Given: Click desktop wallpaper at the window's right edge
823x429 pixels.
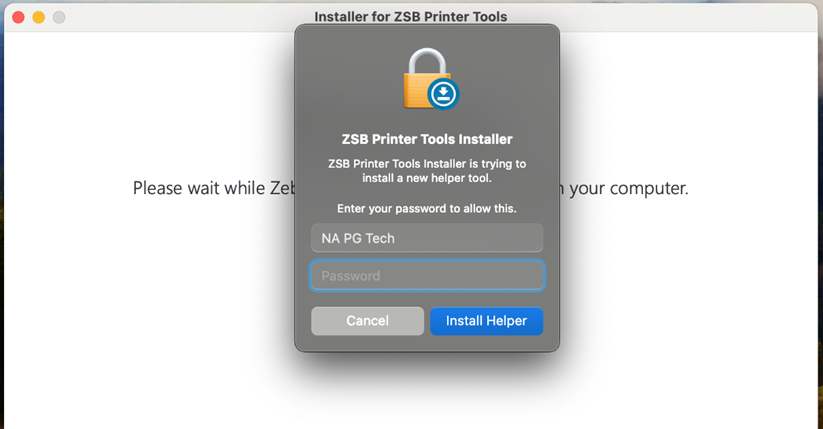Looking at the screenshot, I should pos(820,250).
